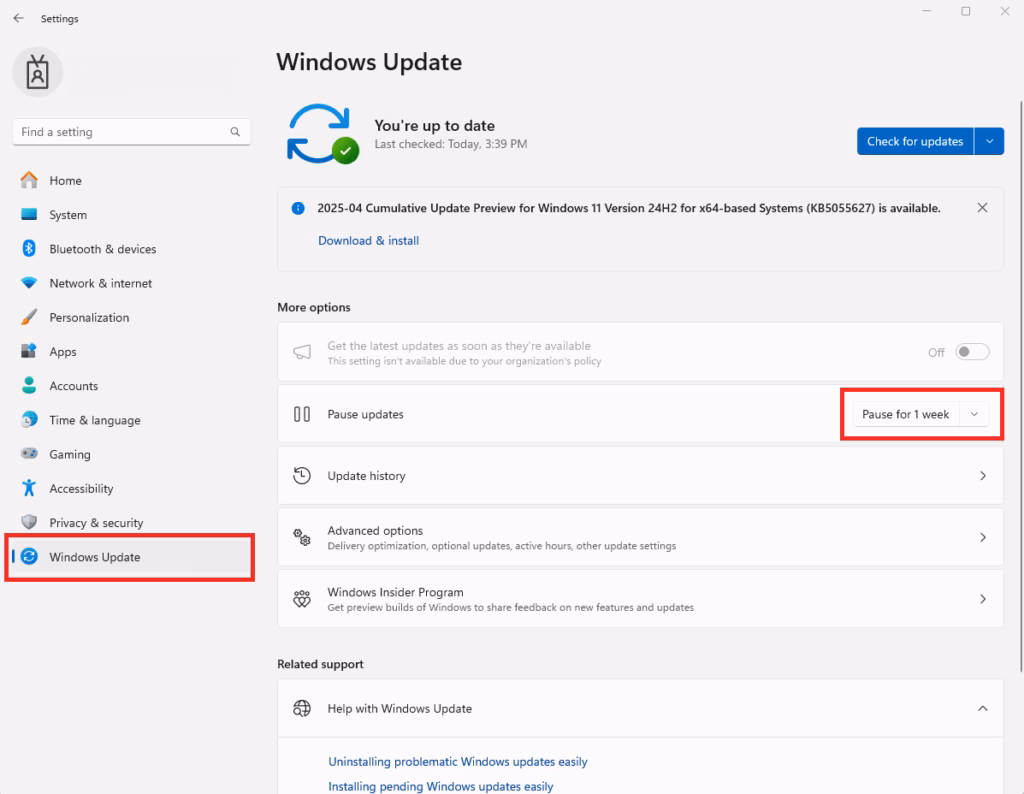The image size is (1024, 794).
Task: Click the Check for updates button
Action: [x=915, y=141]
